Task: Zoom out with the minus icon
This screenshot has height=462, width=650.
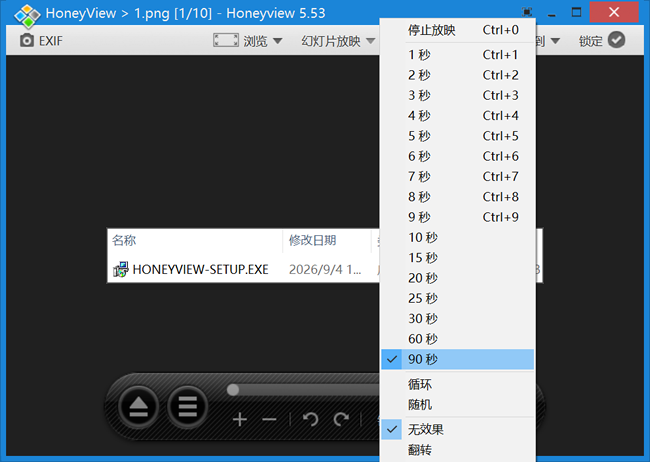Action: pyautogui.click(x=269, y=420)
